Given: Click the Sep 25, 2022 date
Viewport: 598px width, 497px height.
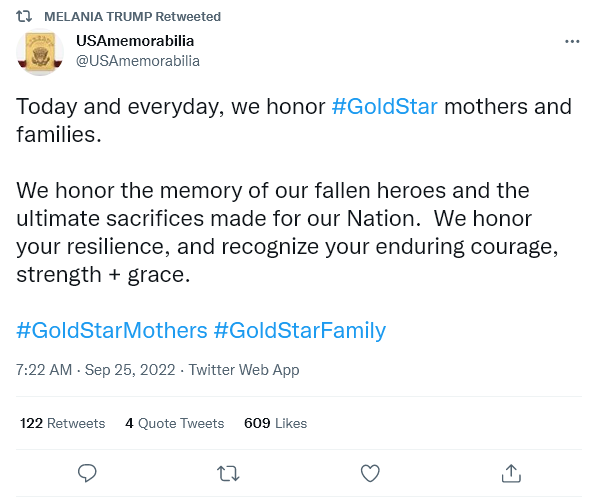Looking at the screenshot, I should tap(130, 370).
